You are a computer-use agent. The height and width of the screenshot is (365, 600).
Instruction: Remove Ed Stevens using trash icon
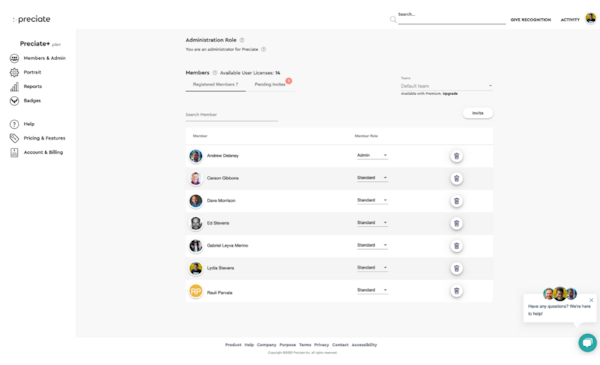[x=456, y=223]
